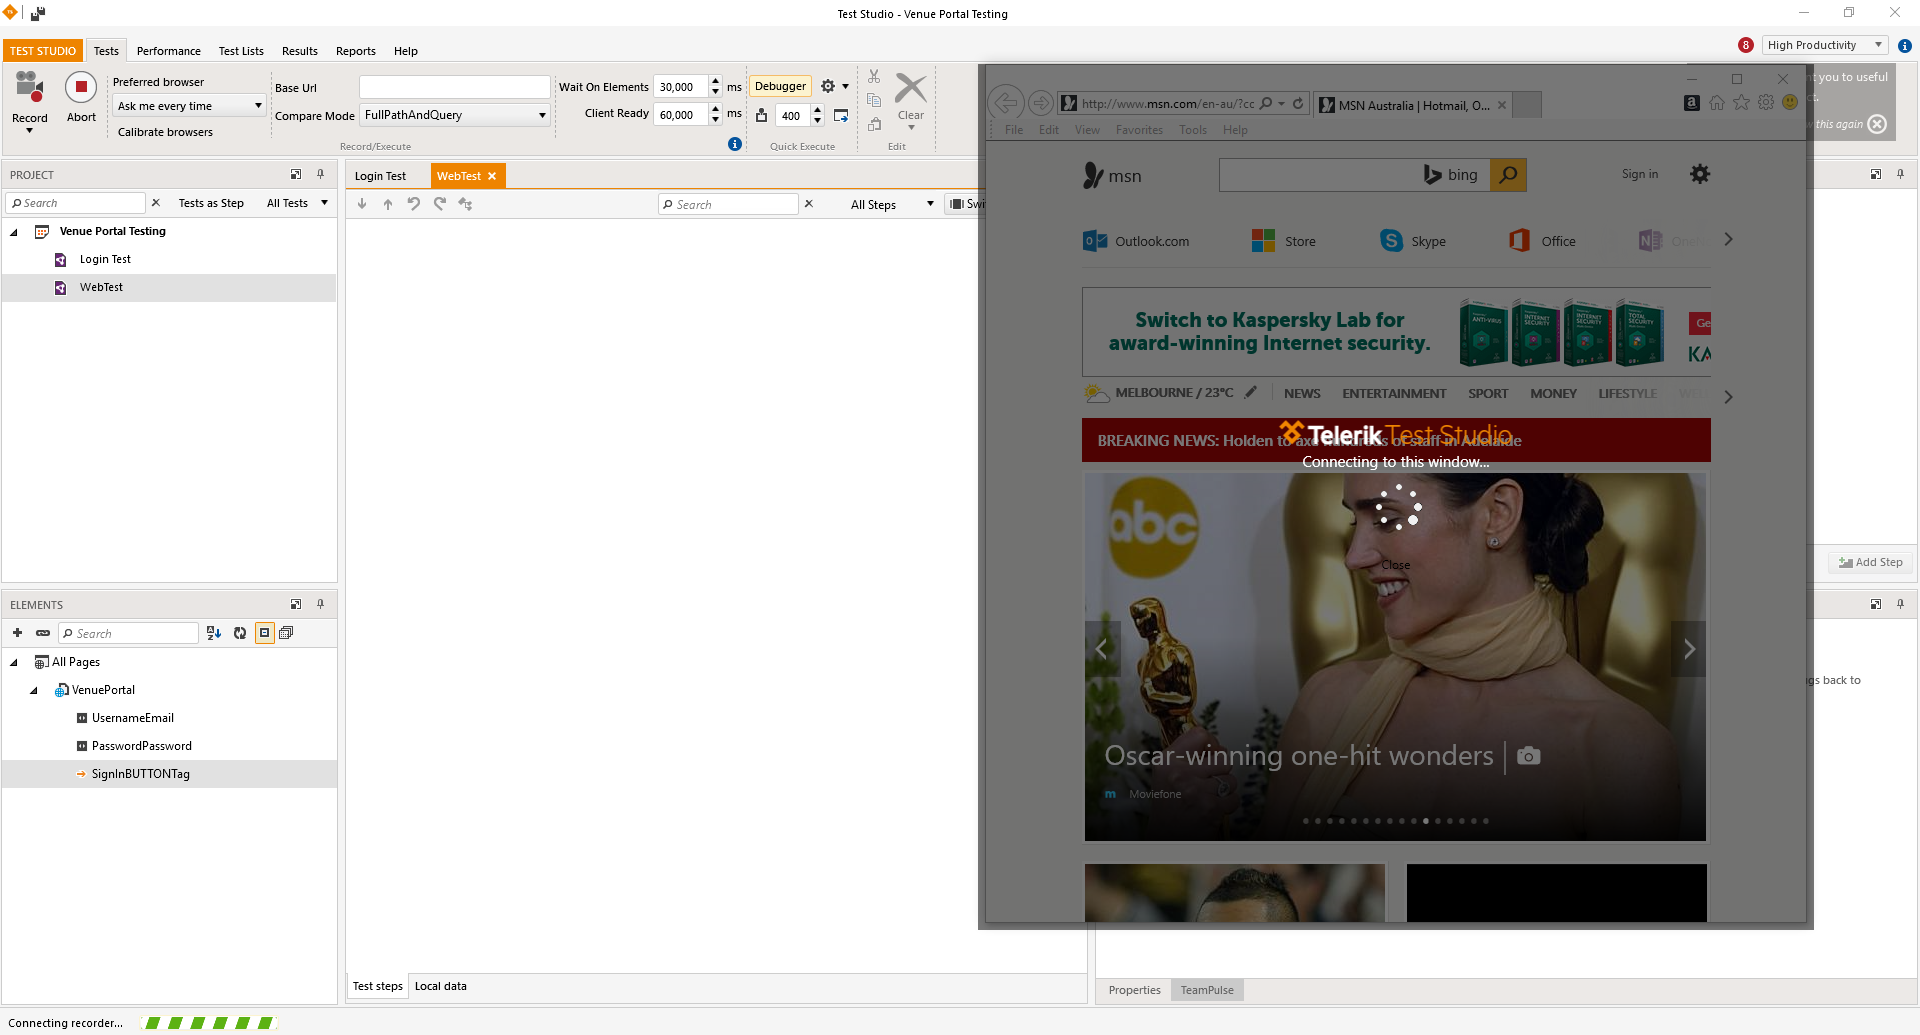Click the undo arrow in step toolbar

click(414, 204)
